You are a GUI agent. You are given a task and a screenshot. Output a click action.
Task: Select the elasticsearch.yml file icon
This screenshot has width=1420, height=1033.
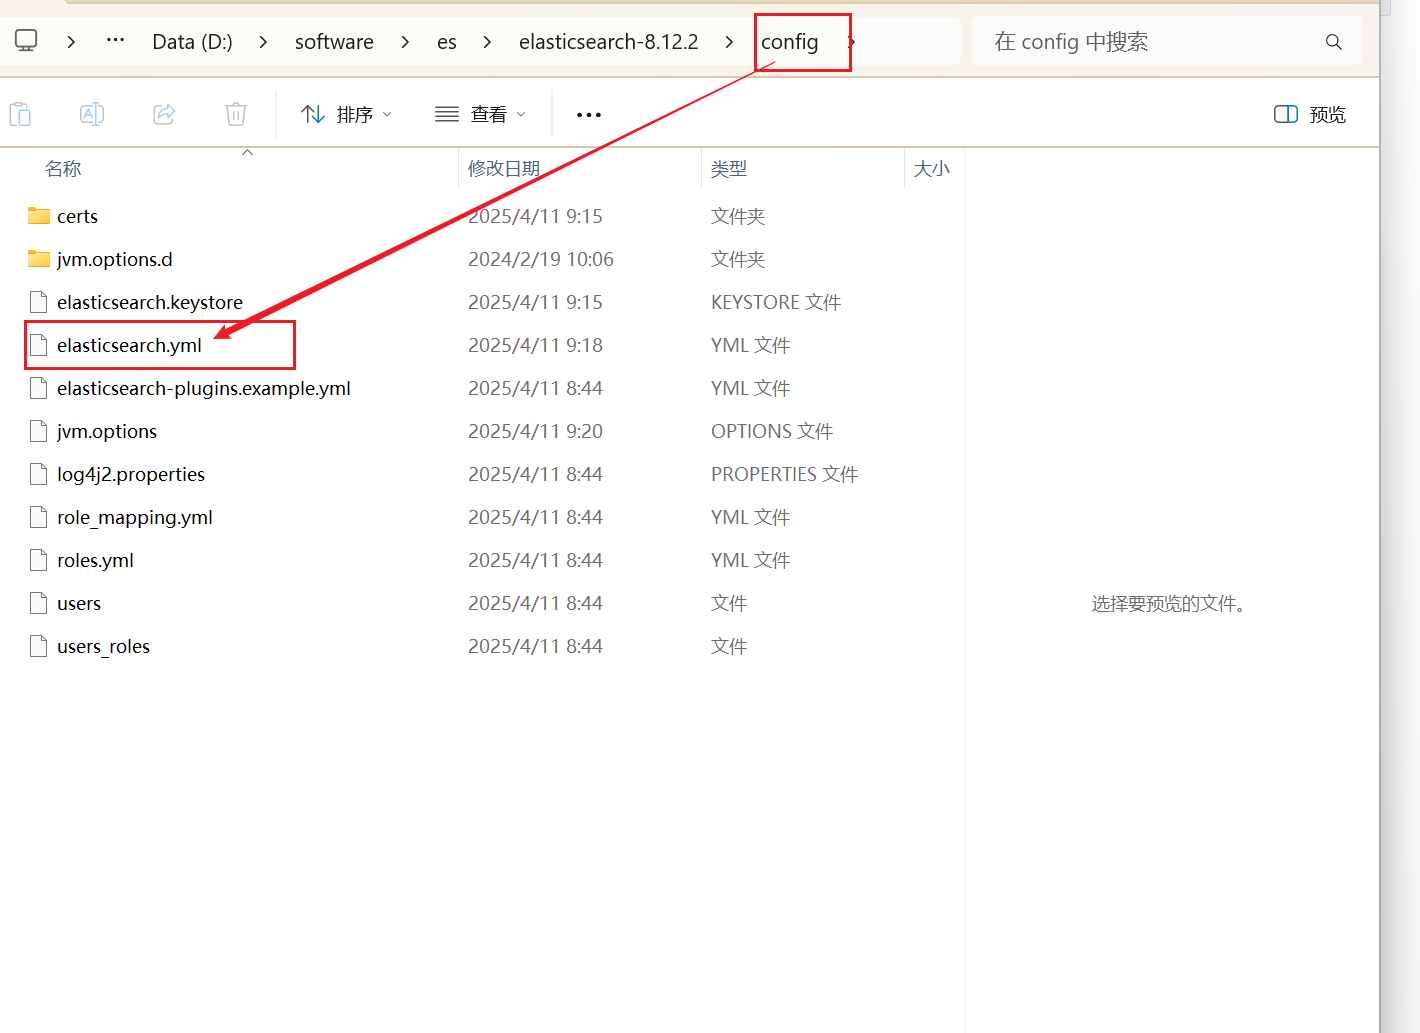tap(39, 345)
